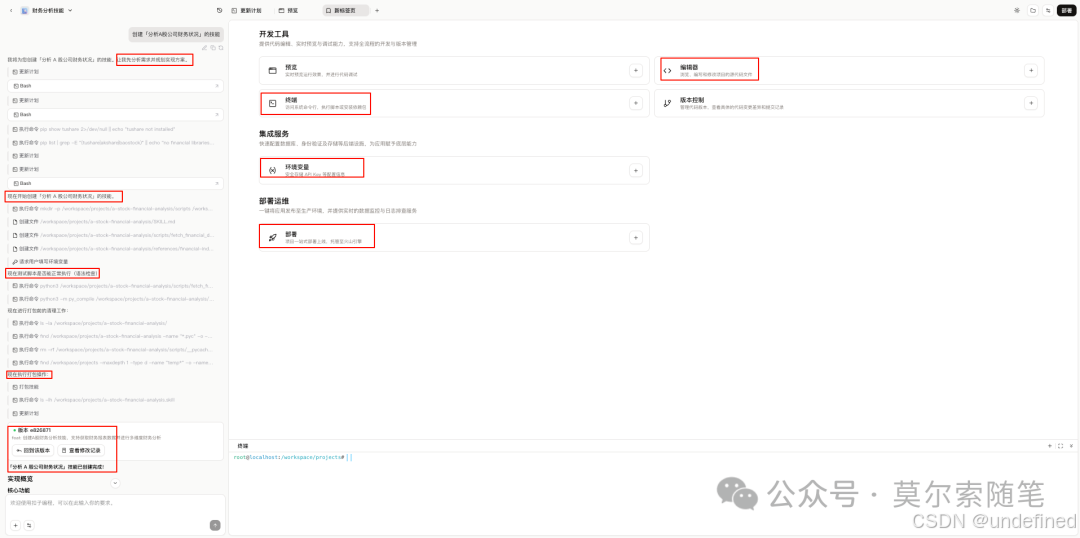Screen dimensions: 1080x538
Task: Edit the user message with pencil icon
Action: [x=204, y=48]
